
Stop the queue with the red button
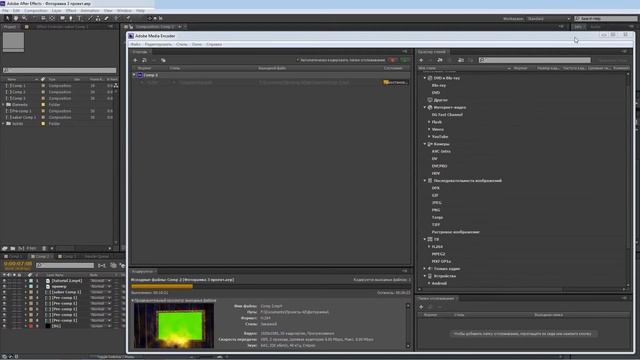[392, 60]
